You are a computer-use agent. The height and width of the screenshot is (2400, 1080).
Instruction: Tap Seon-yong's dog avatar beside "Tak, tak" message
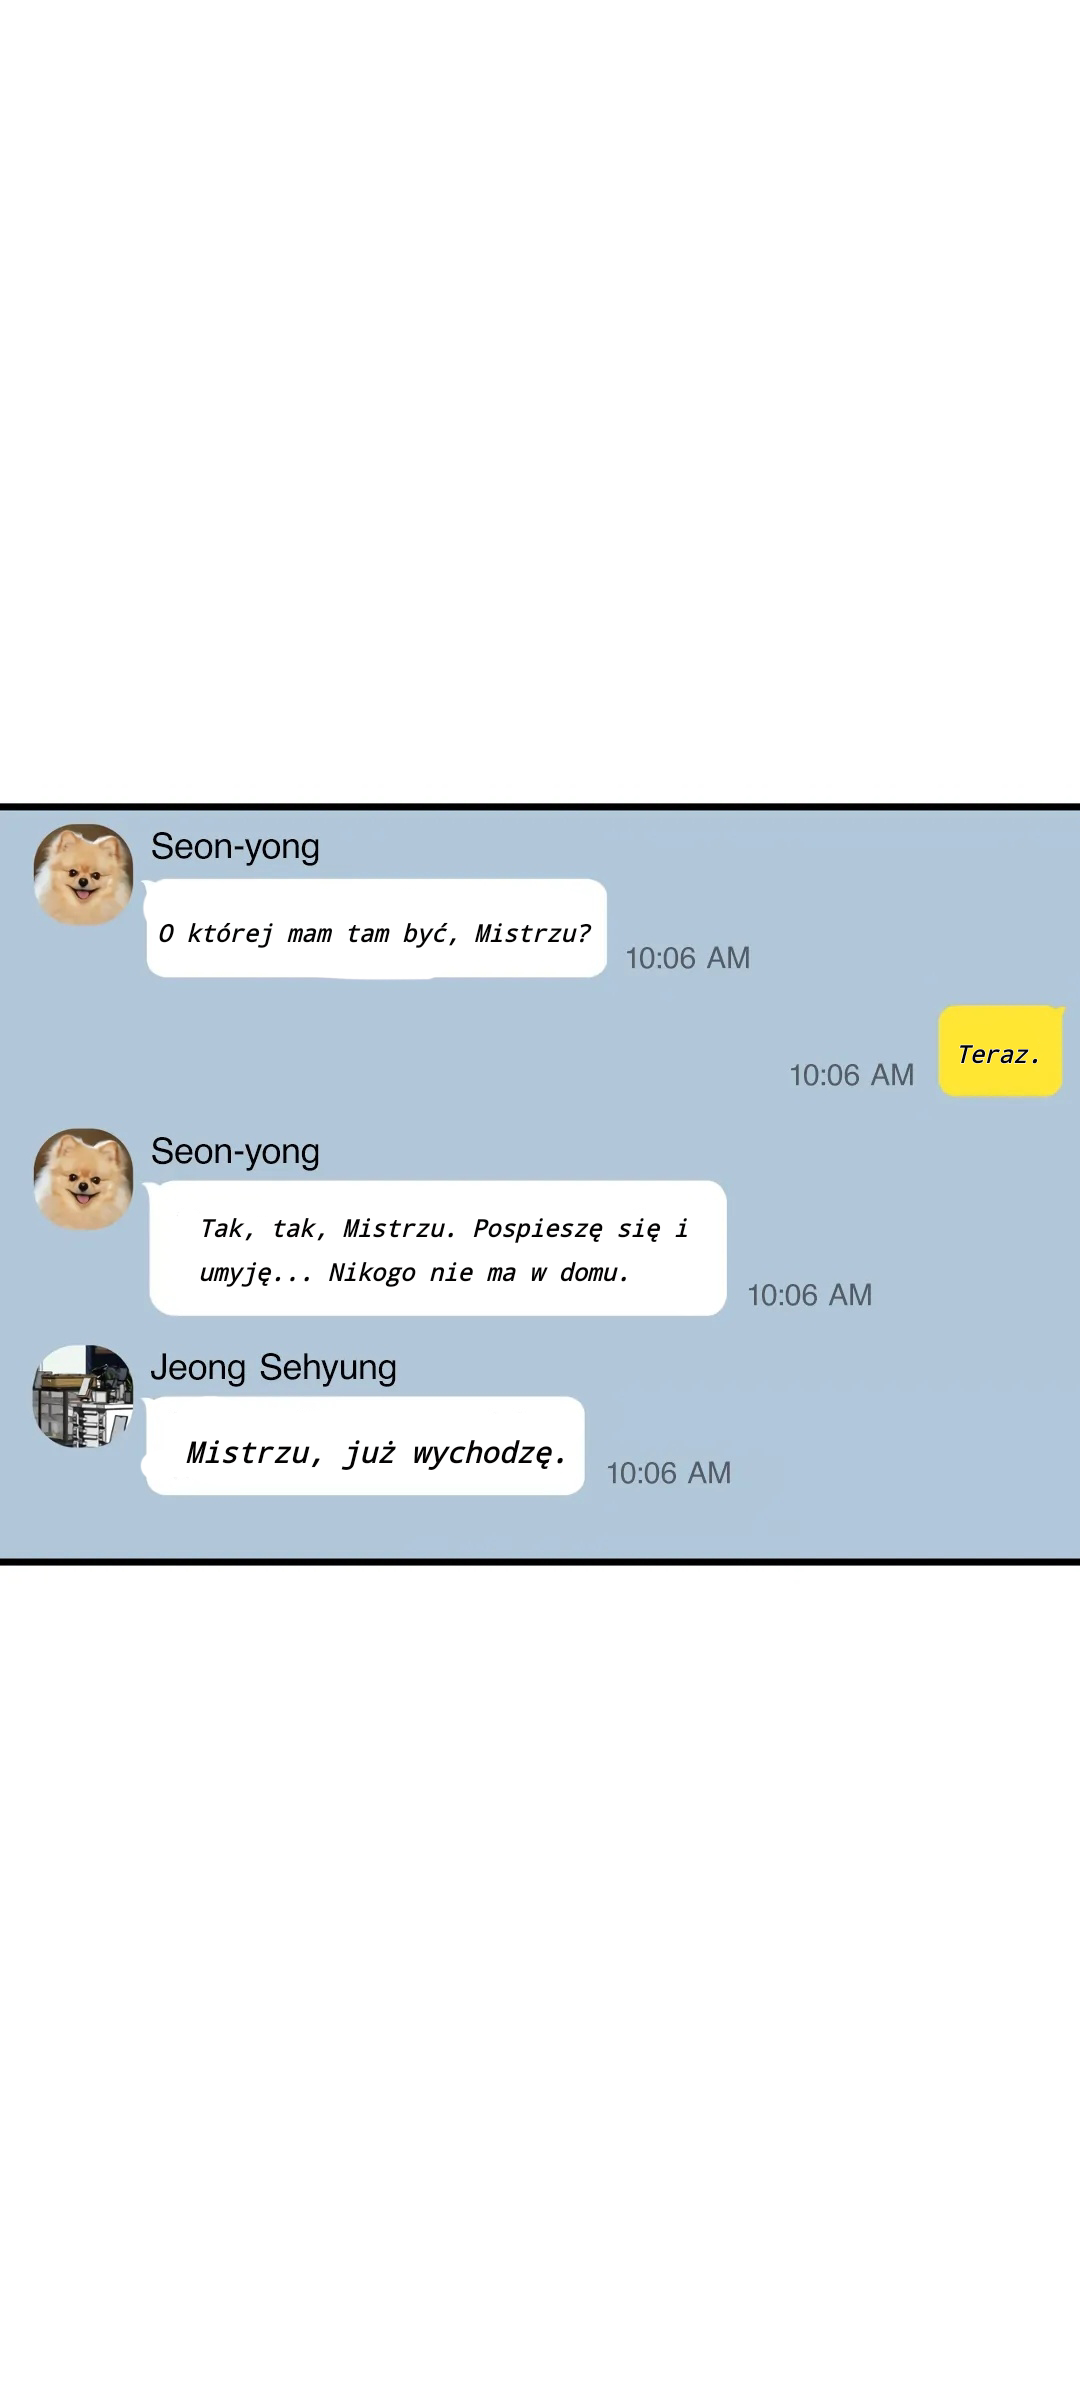(x=83, y=1179)
